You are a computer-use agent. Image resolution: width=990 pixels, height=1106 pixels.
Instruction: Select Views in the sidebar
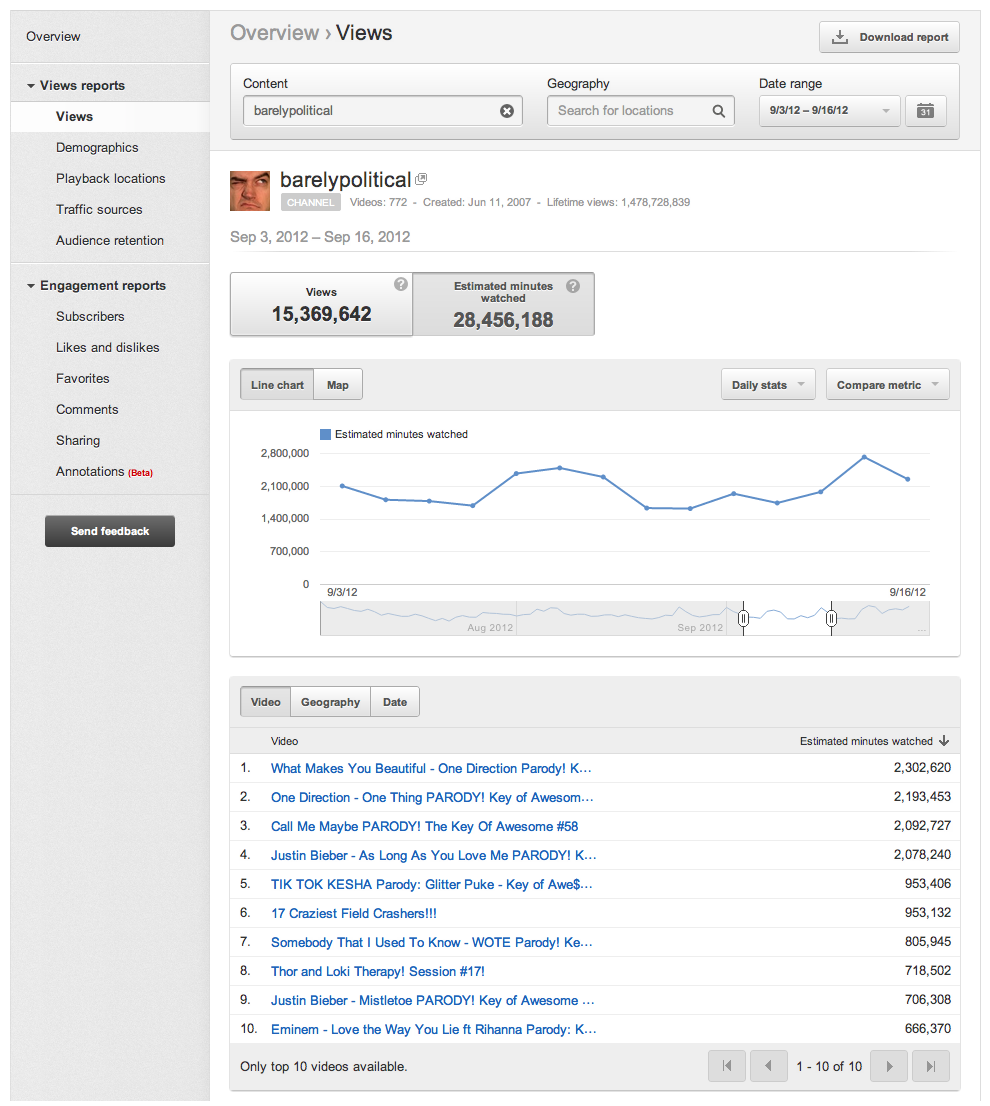tap(110, 116)
